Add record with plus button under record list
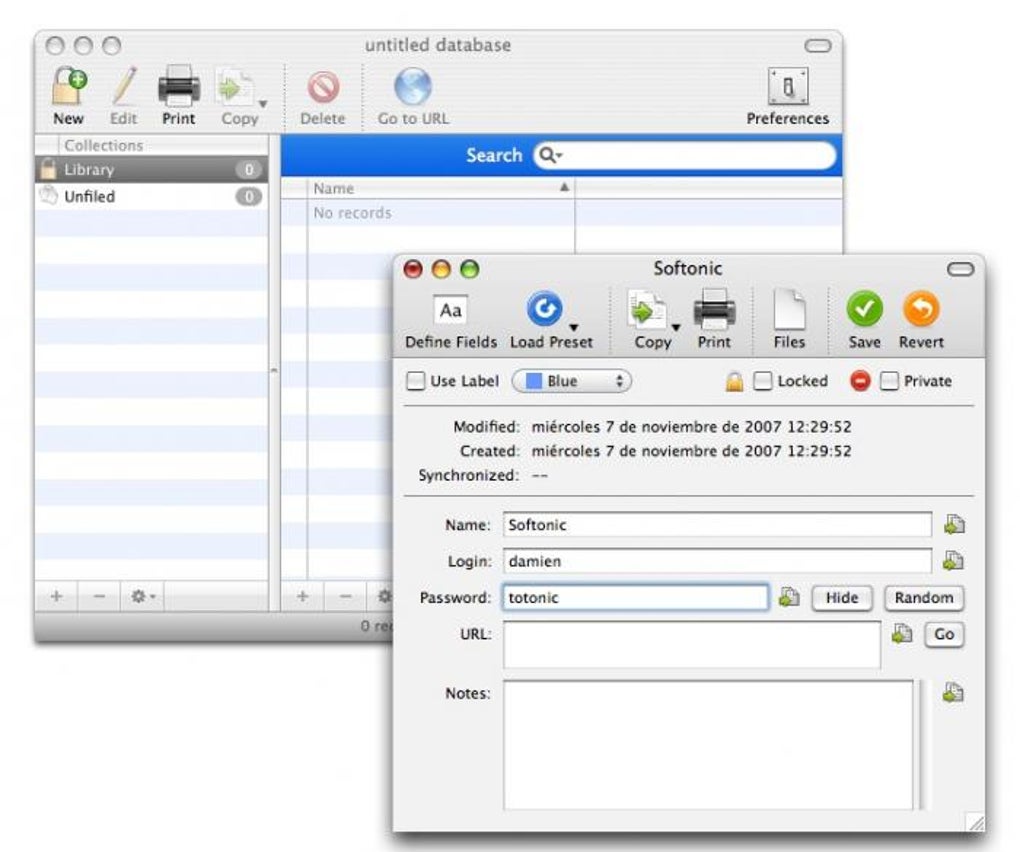This screenshot has width=1020, height=852. pyautogui.click(x=302, y=596)
